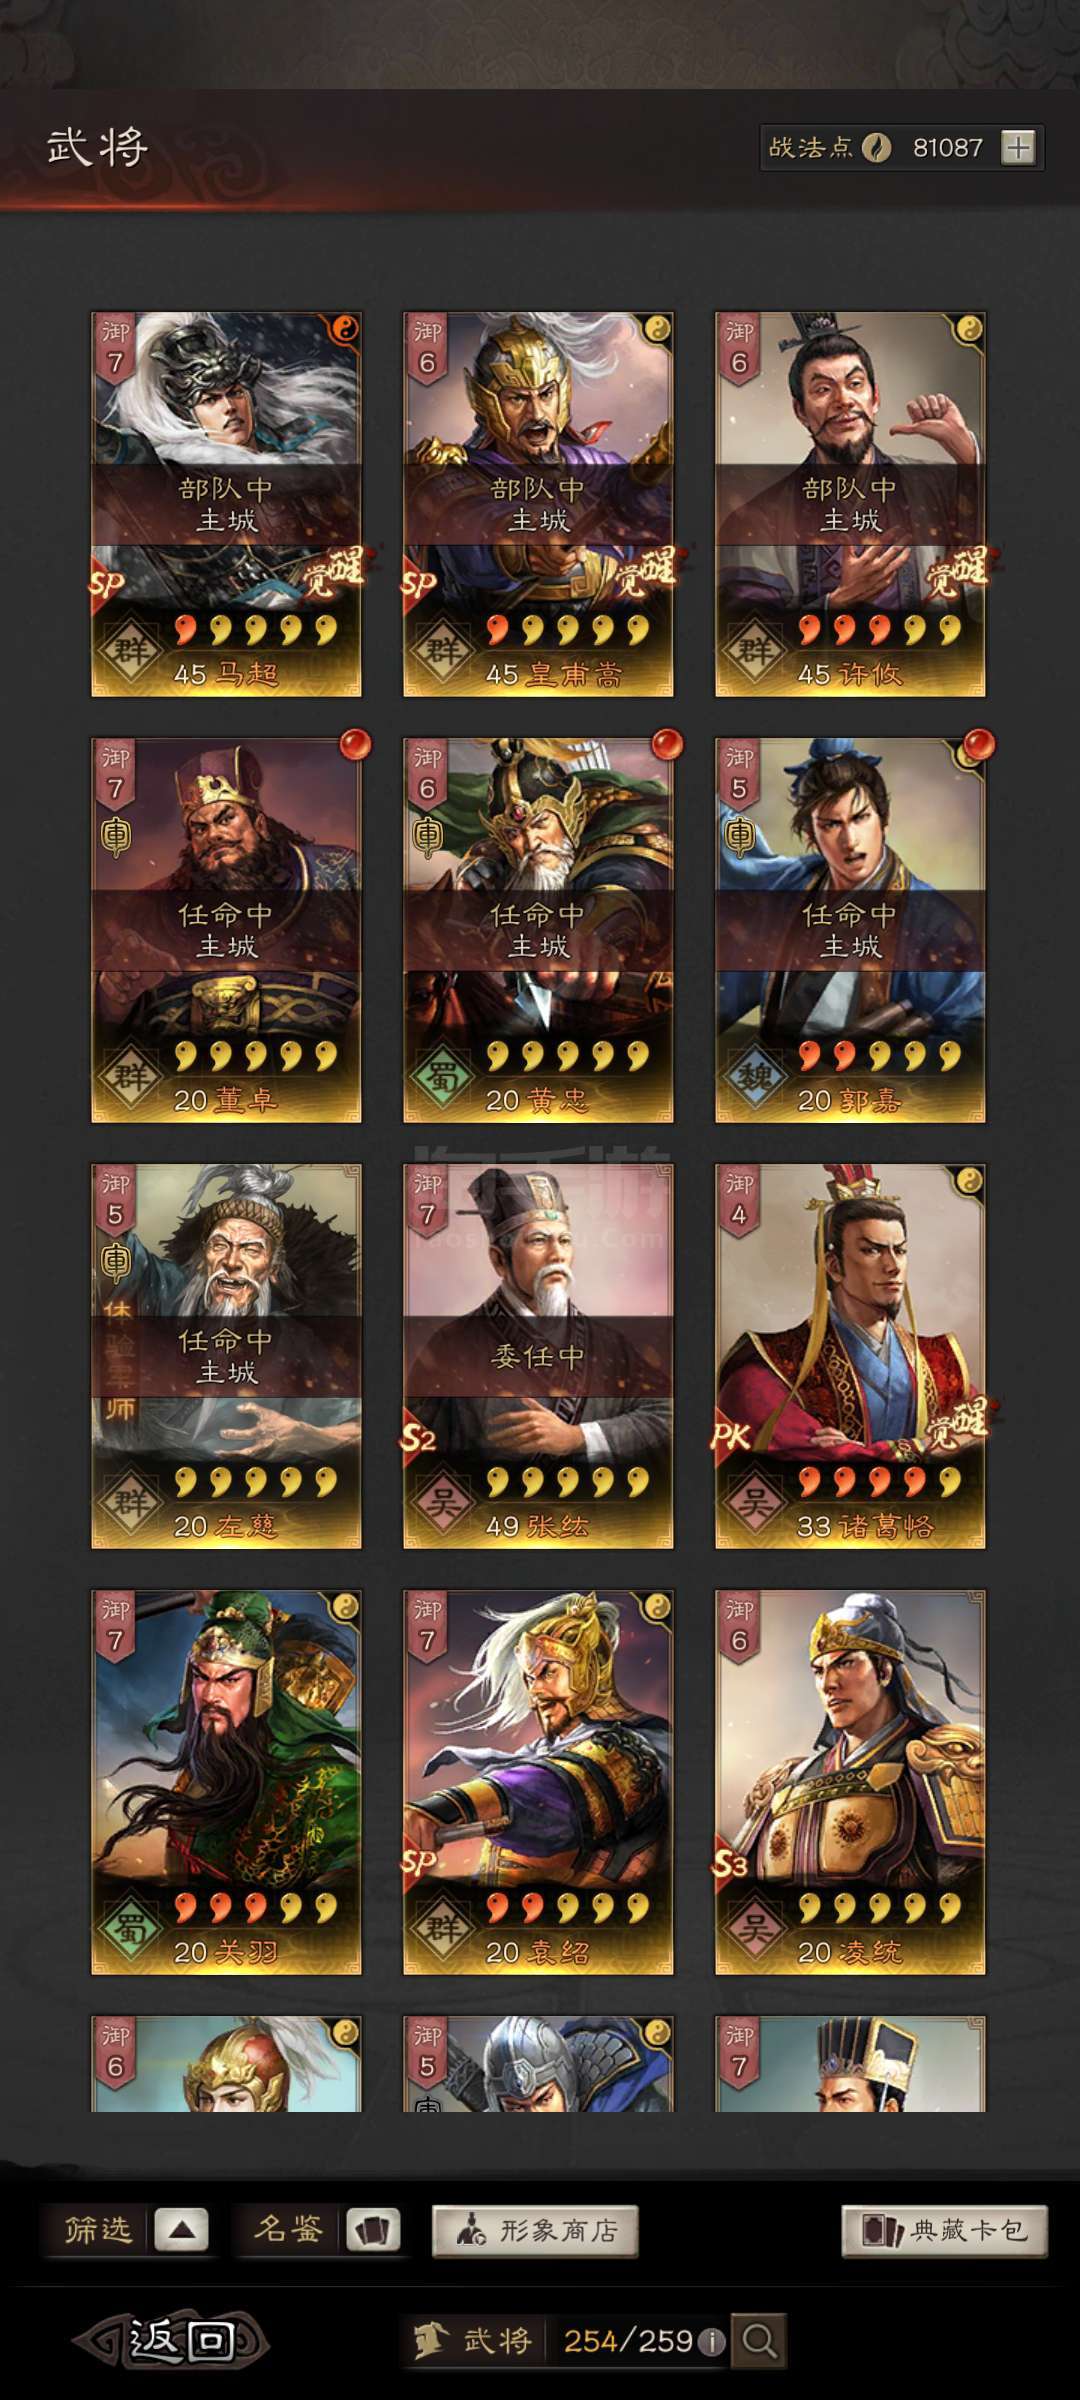Select the 郭嘉 general card
Image resolution: width=1080 pixels, height=2400 pixels.
[x=850, y=930]
